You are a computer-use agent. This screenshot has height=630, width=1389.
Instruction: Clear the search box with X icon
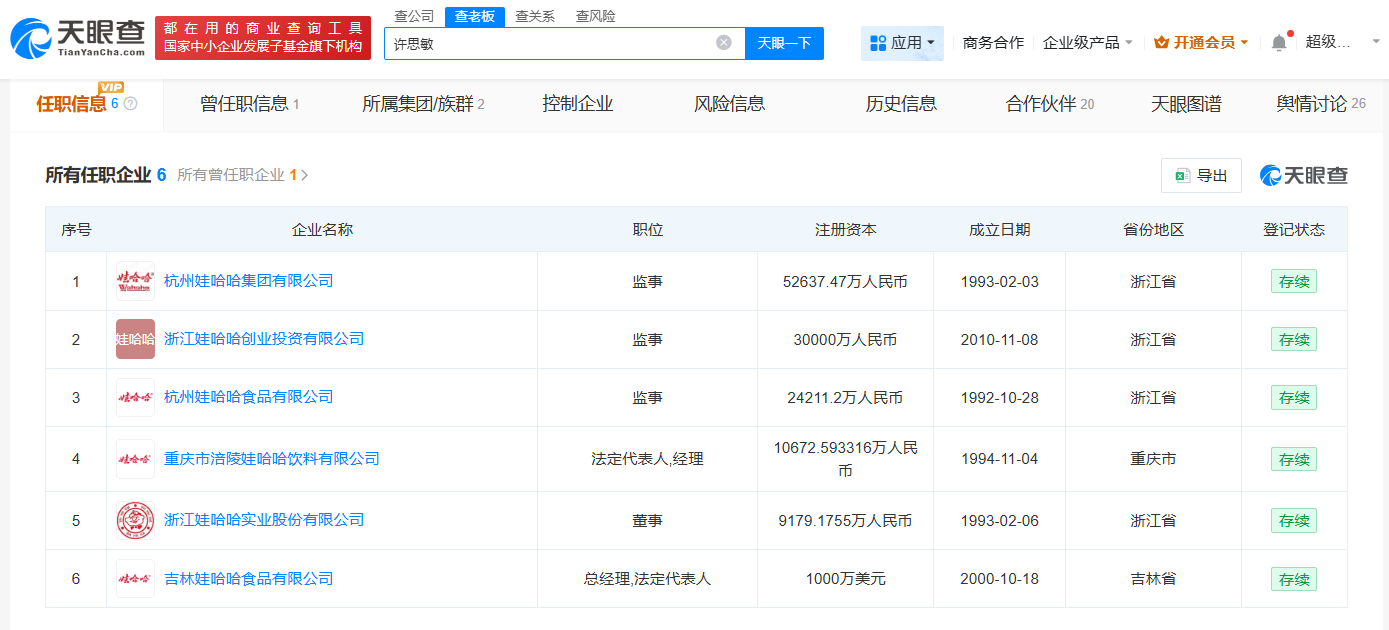724,43
